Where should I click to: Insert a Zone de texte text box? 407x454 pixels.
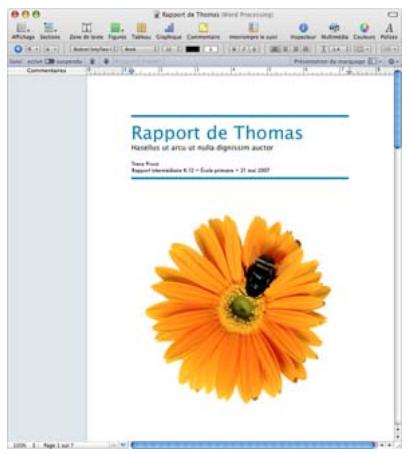pos(86,31)
